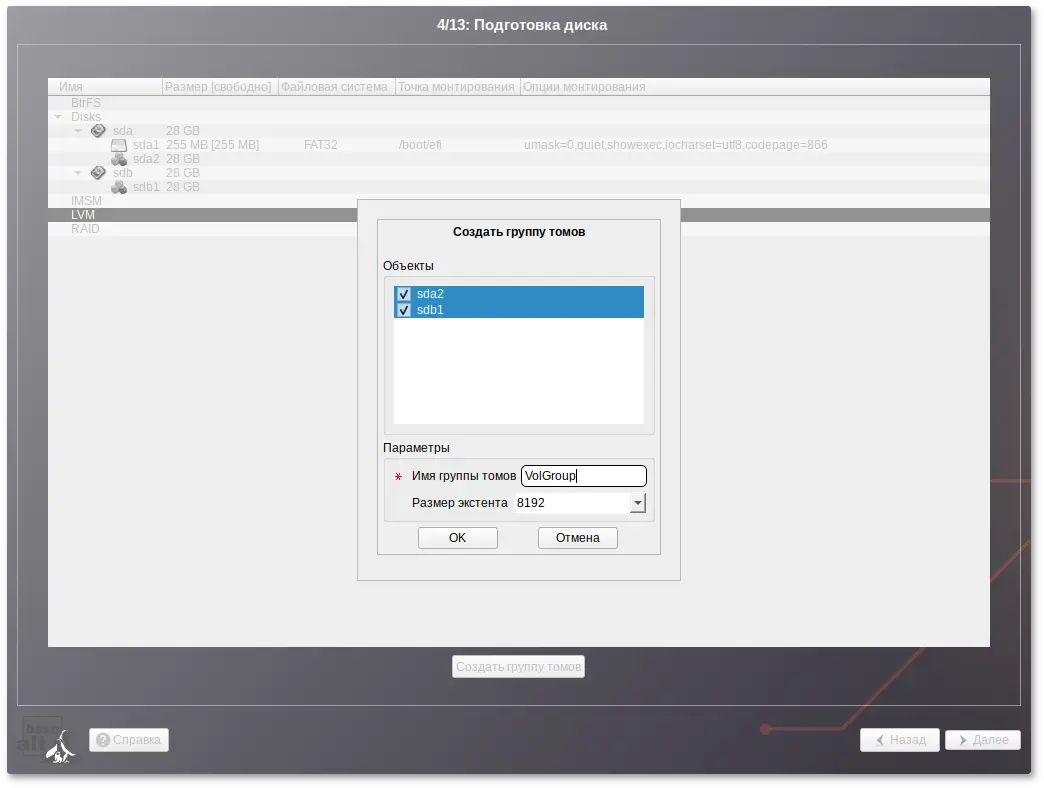This screenshot has height=788, width=1044.
Task: Click the Файловая система column header
Action: click(336, 87)
